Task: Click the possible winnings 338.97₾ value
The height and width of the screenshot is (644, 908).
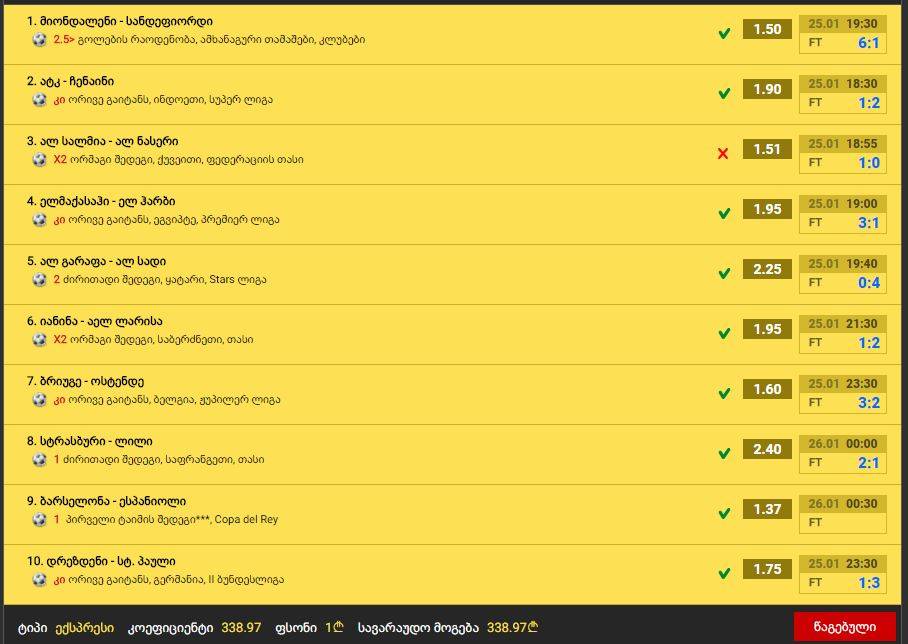Action: 512,628
